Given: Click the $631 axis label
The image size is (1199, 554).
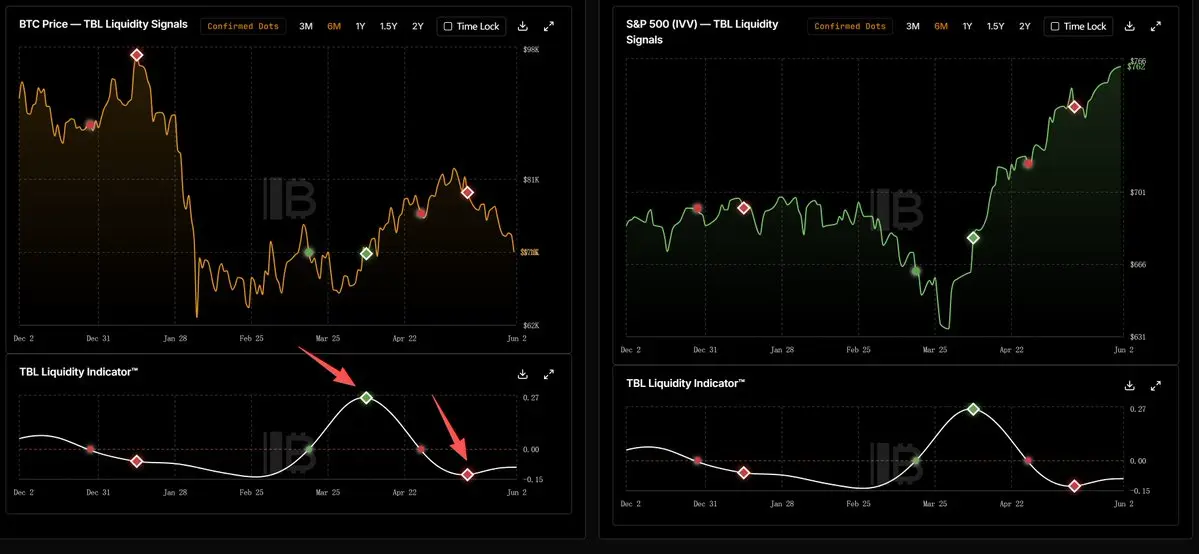Looking at the screenshot, I should click(1138, 337).
